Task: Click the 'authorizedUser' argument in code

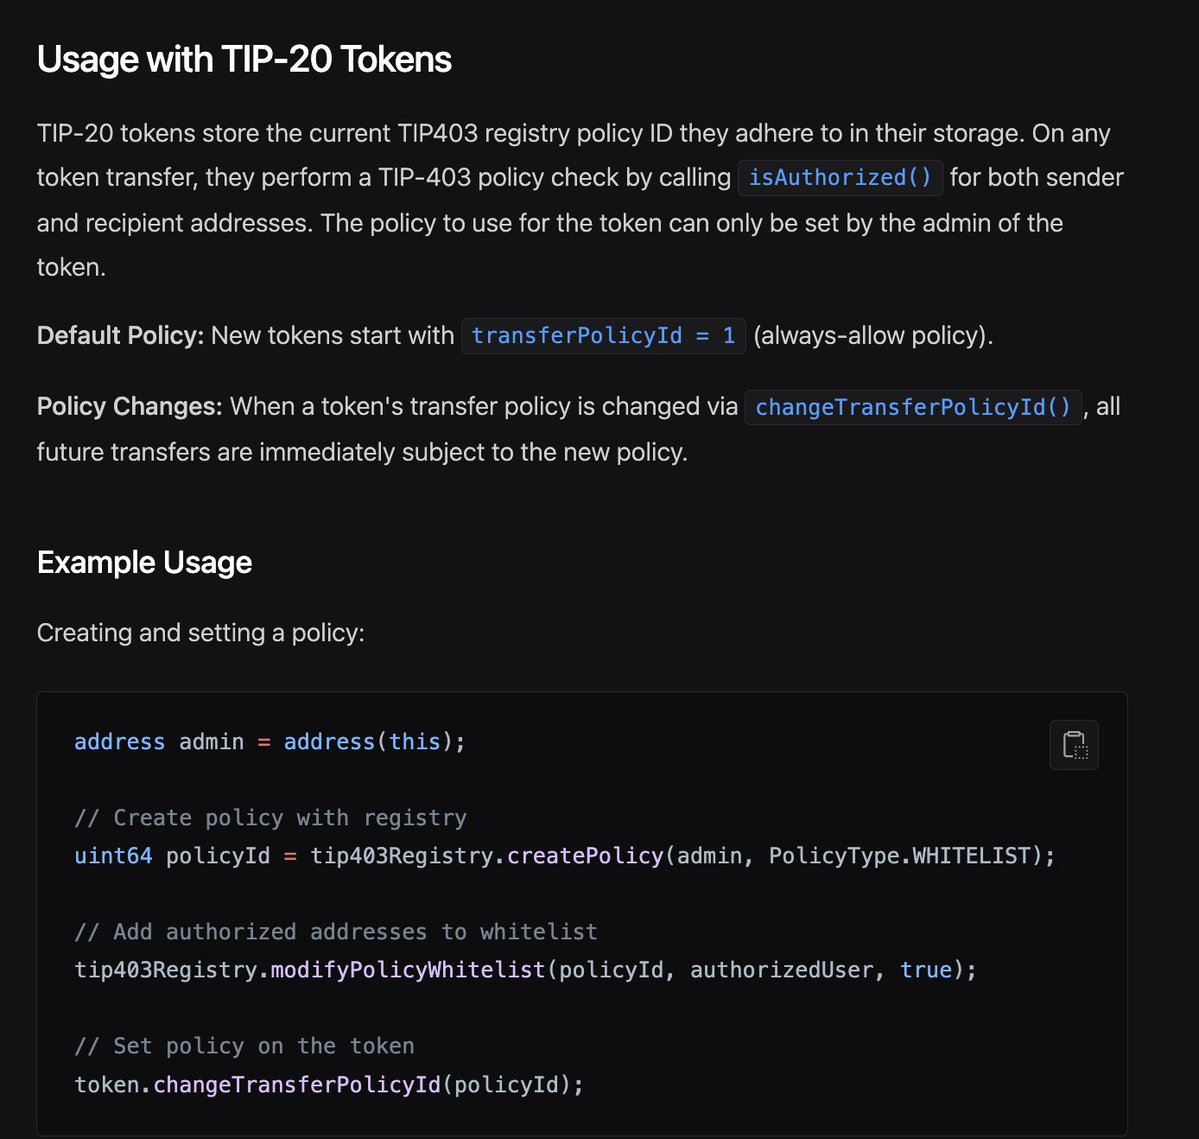Action: point(781,970)
